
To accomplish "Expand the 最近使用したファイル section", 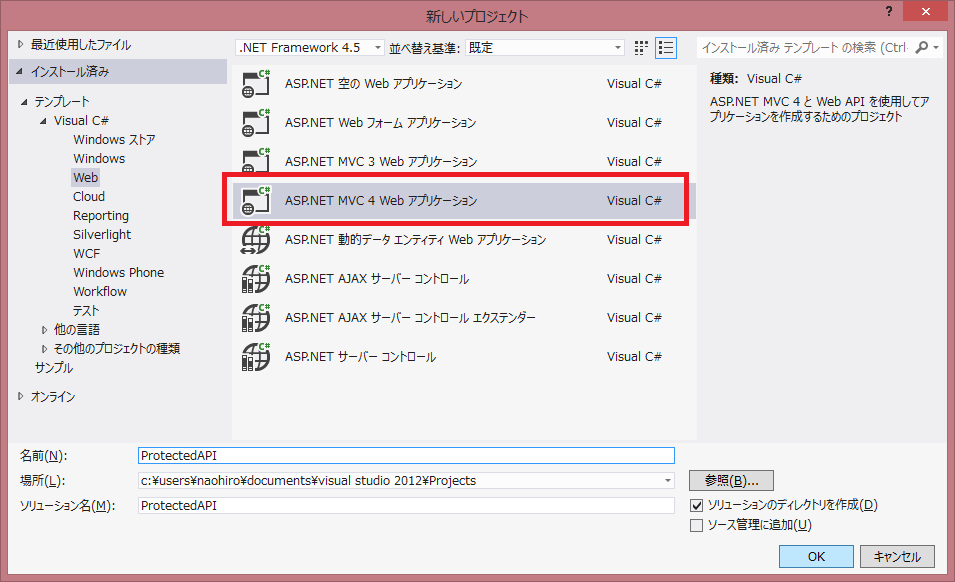I will pyautogui.click(x=20, y=44).
